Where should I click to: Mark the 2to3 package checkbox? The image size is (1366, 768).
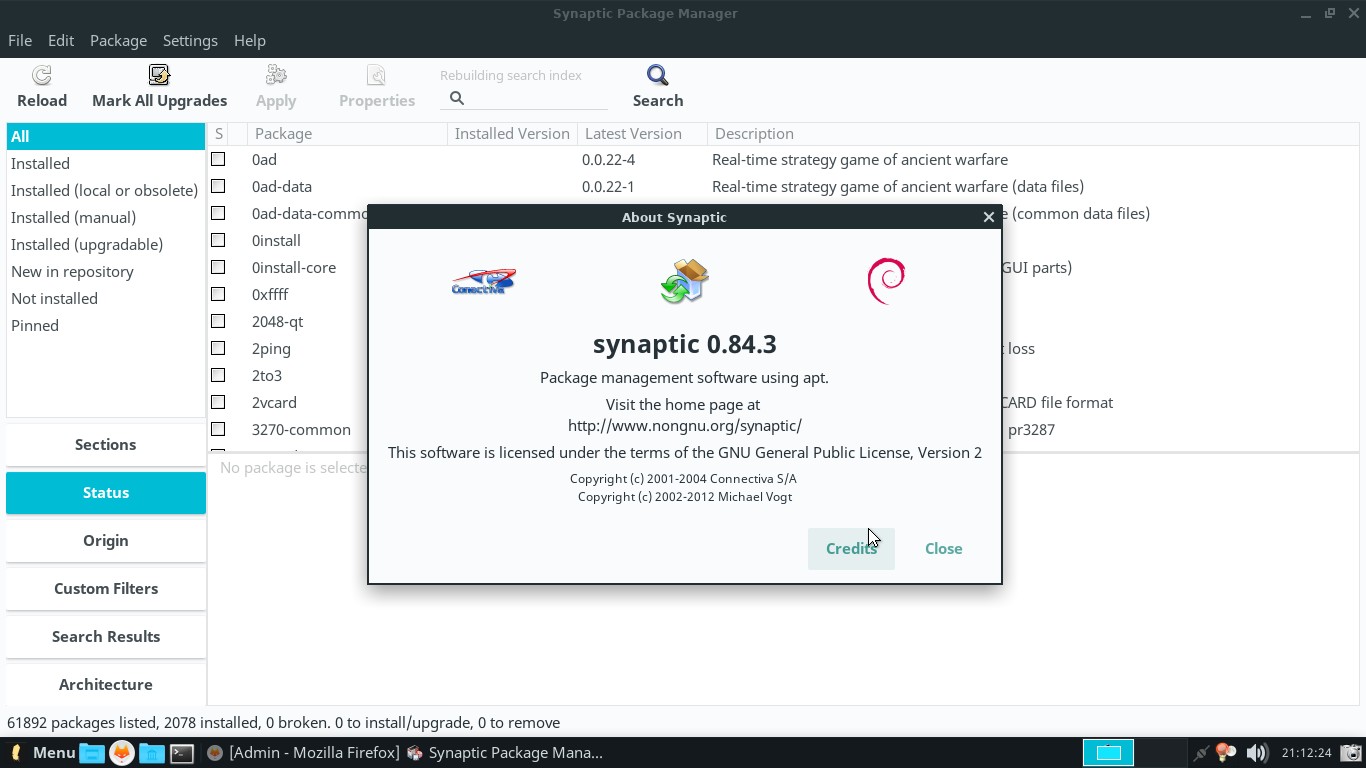tap(218, 375)
